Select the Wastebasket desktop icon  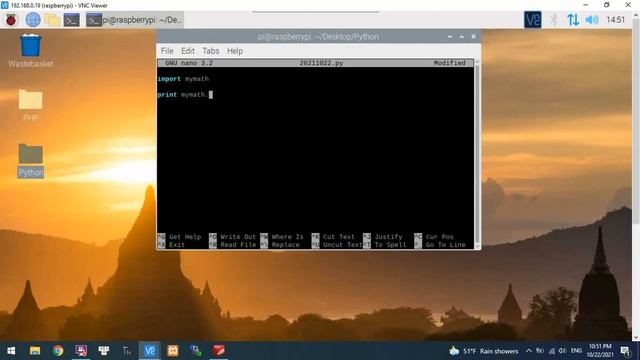pyautogui.click(x=31, y=51)
